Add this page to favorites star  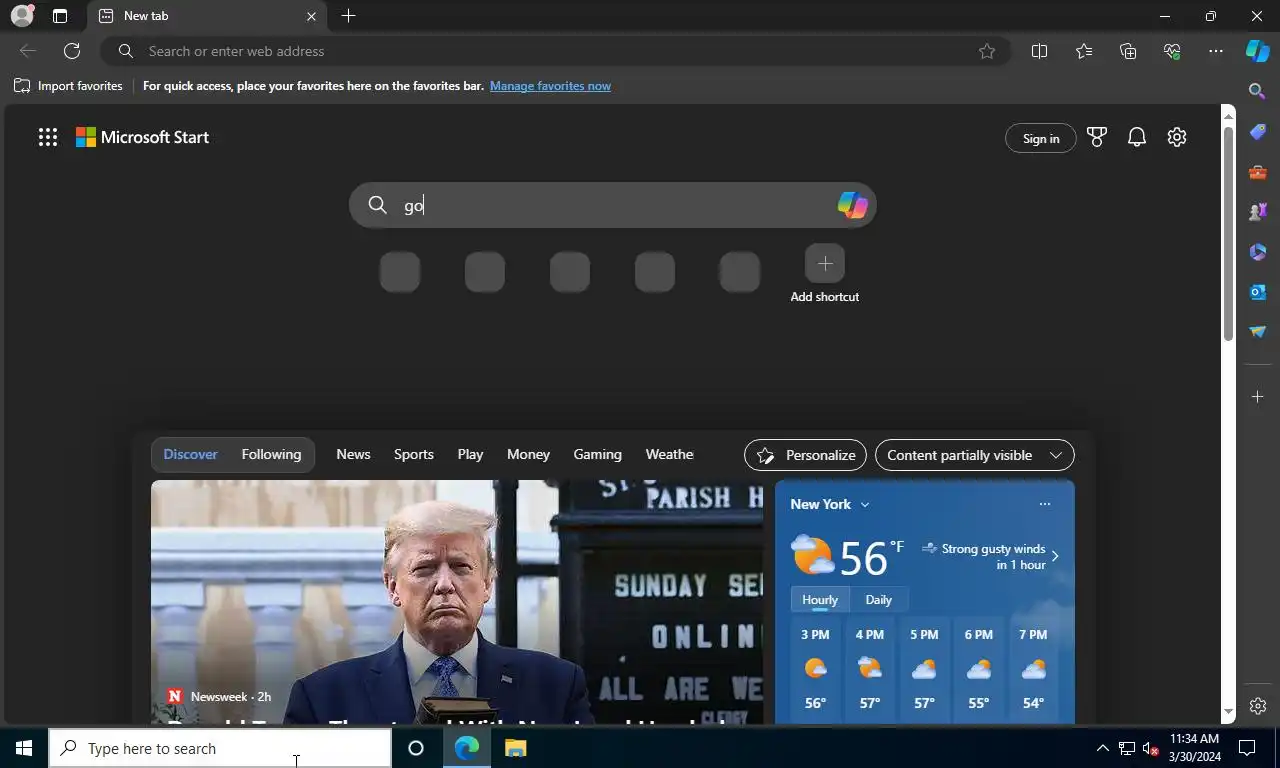(987, 51)
